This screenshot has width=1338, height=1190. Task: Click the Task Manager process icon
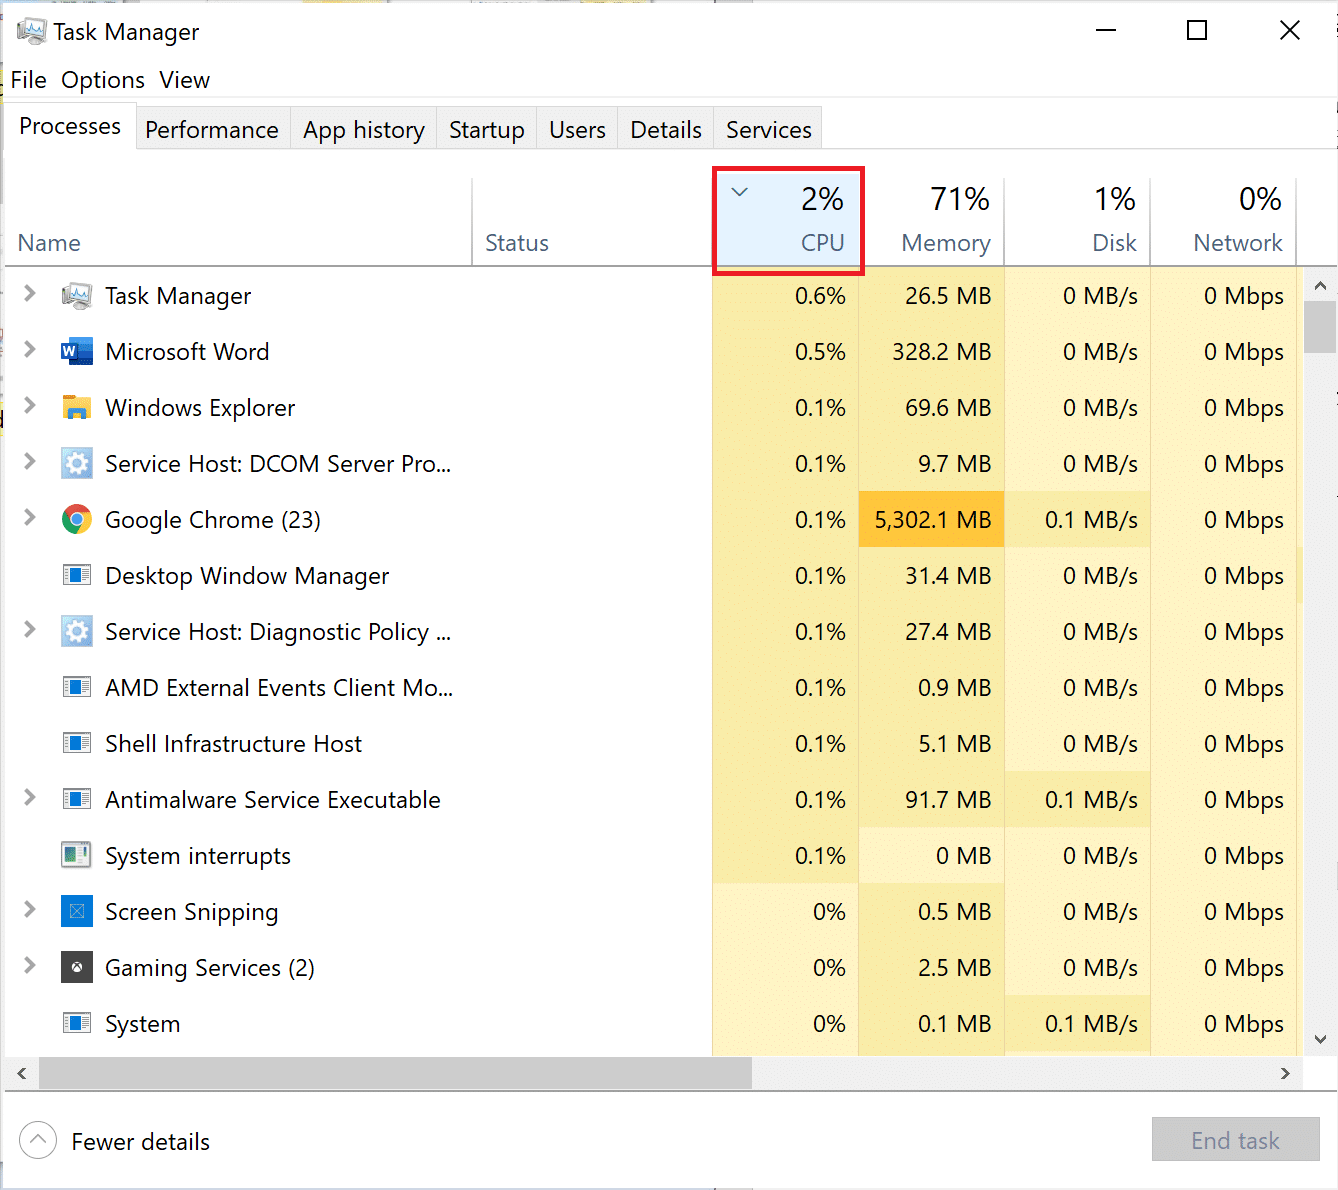77,295
